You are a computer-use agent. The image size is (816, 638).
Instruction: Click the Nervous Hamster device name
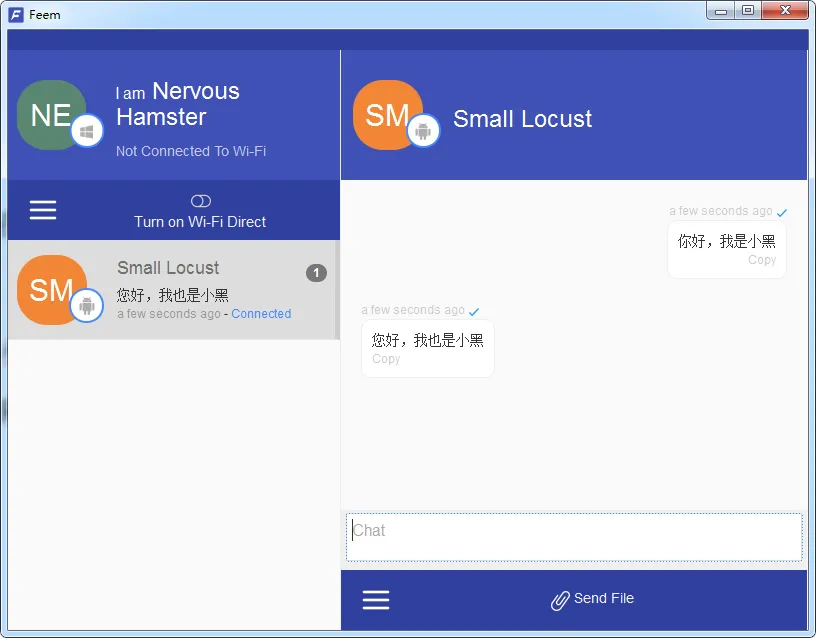[x=178, y=104]
